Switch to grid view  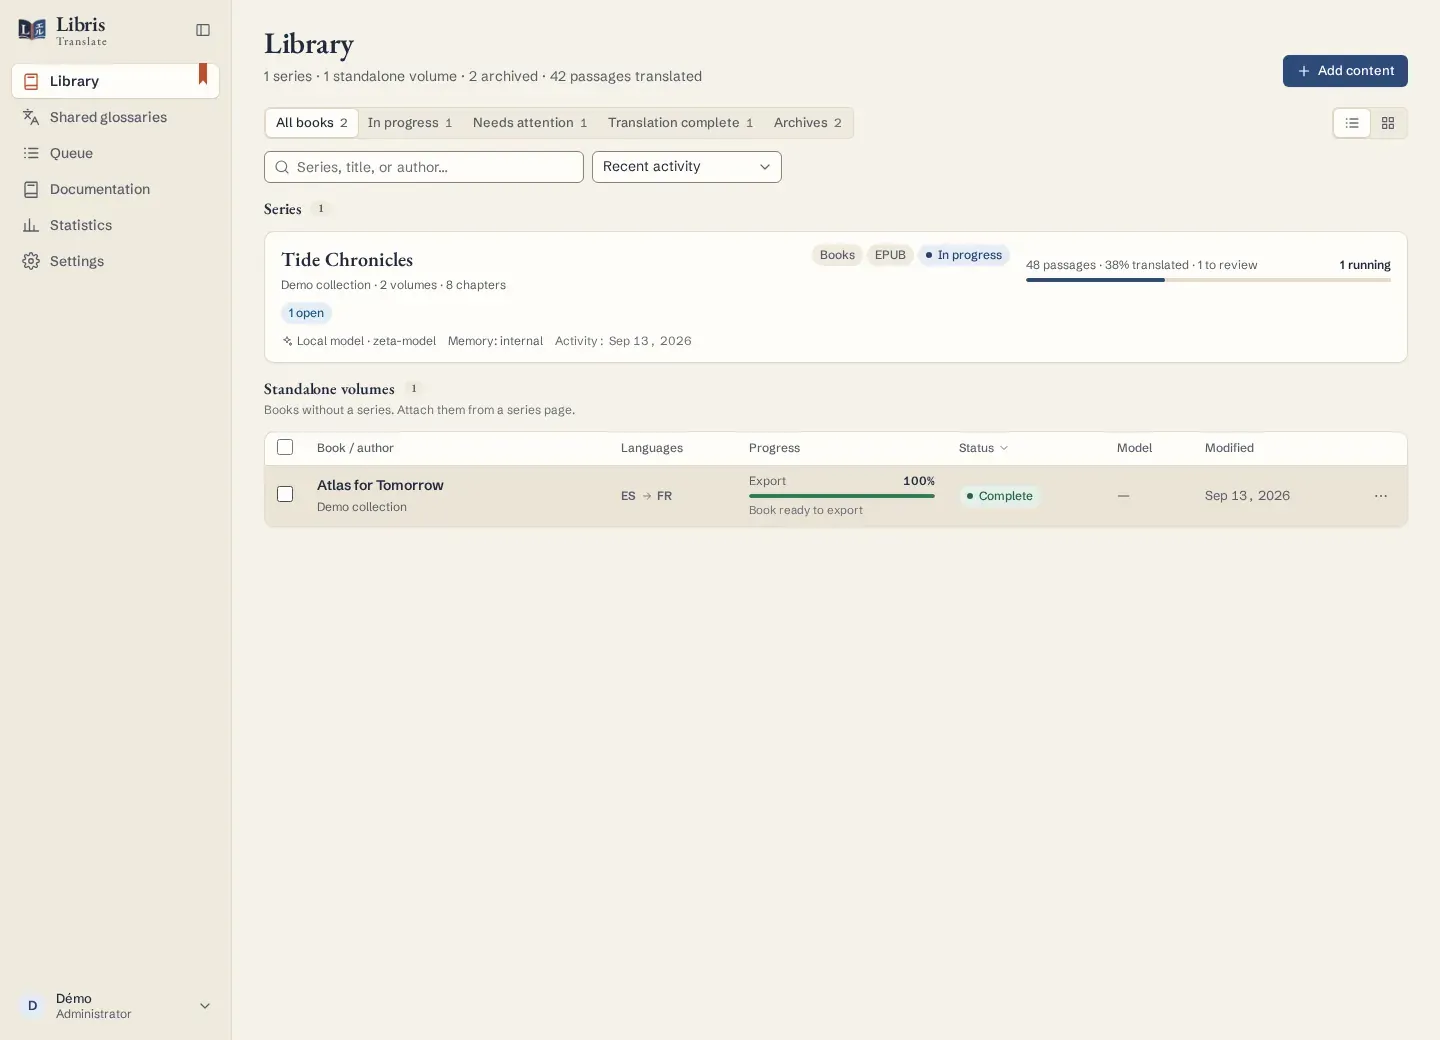point(1388,123)
